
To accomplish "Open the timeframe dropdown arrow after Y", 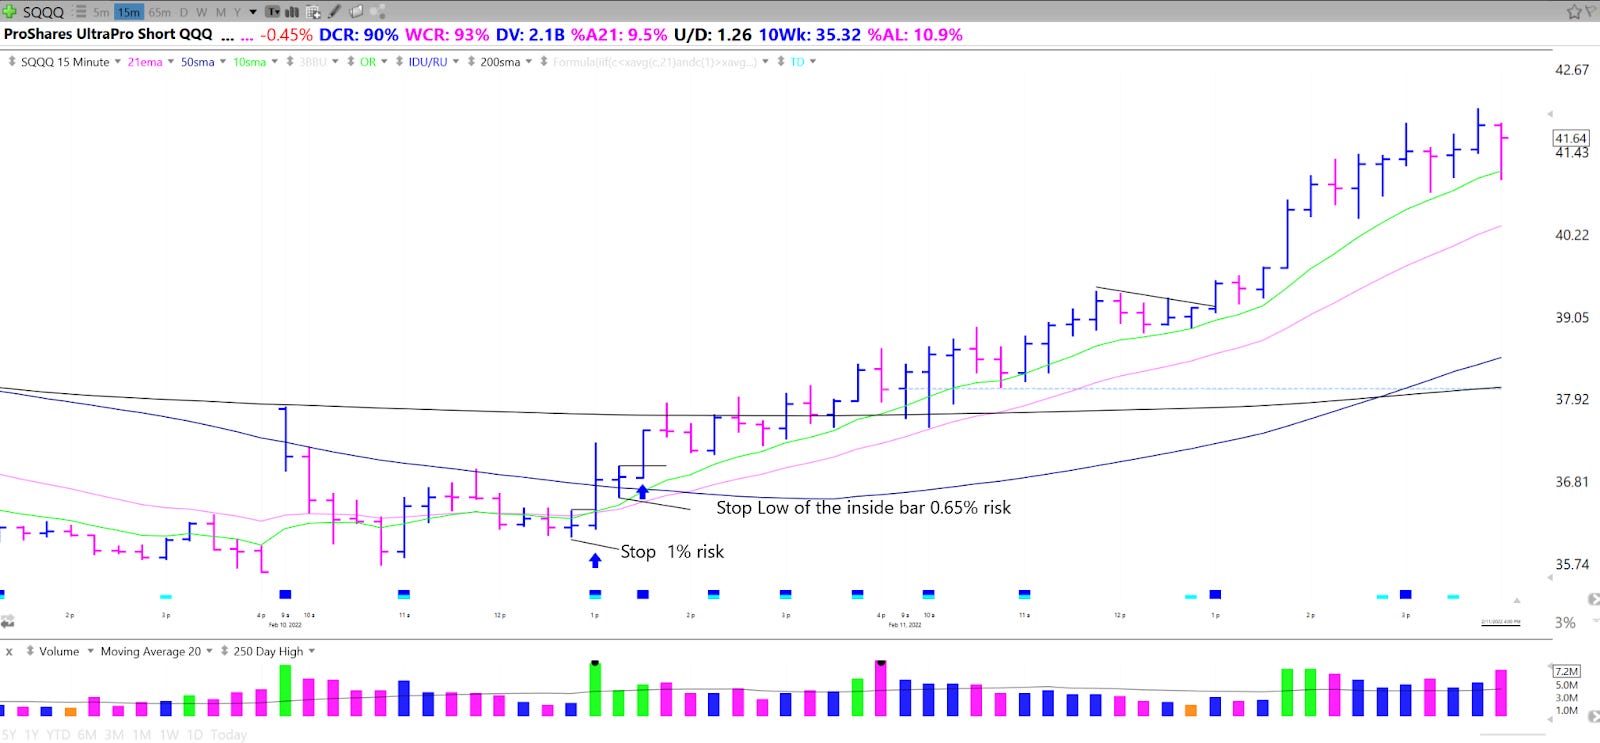I will point(253,12).
